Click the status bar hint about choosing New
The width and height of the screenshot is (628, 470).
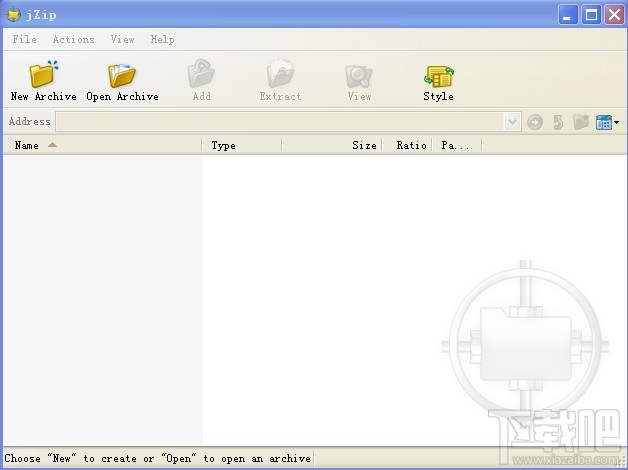point(157,458)
